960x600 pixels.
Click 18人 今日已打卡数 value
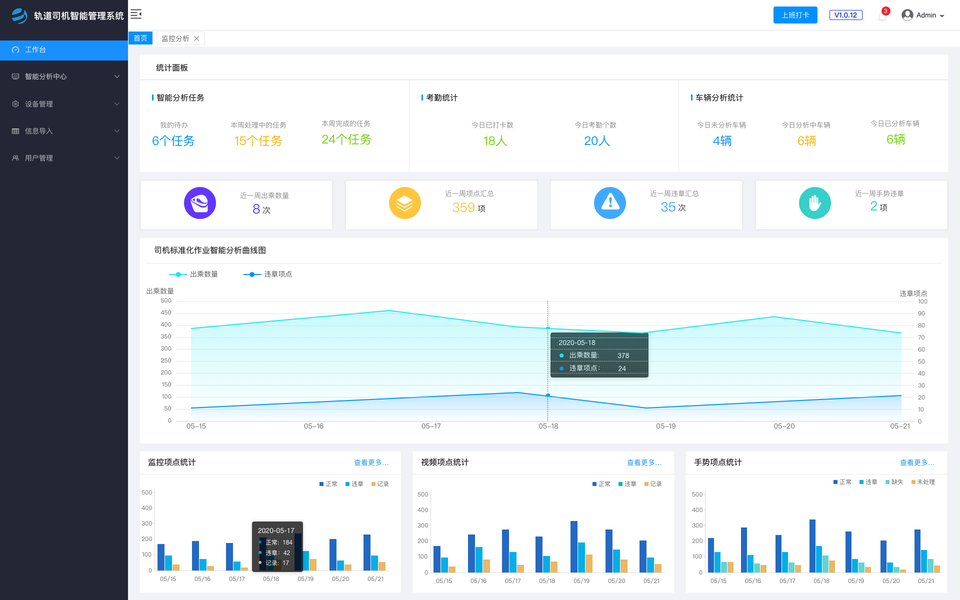point(495,141)
